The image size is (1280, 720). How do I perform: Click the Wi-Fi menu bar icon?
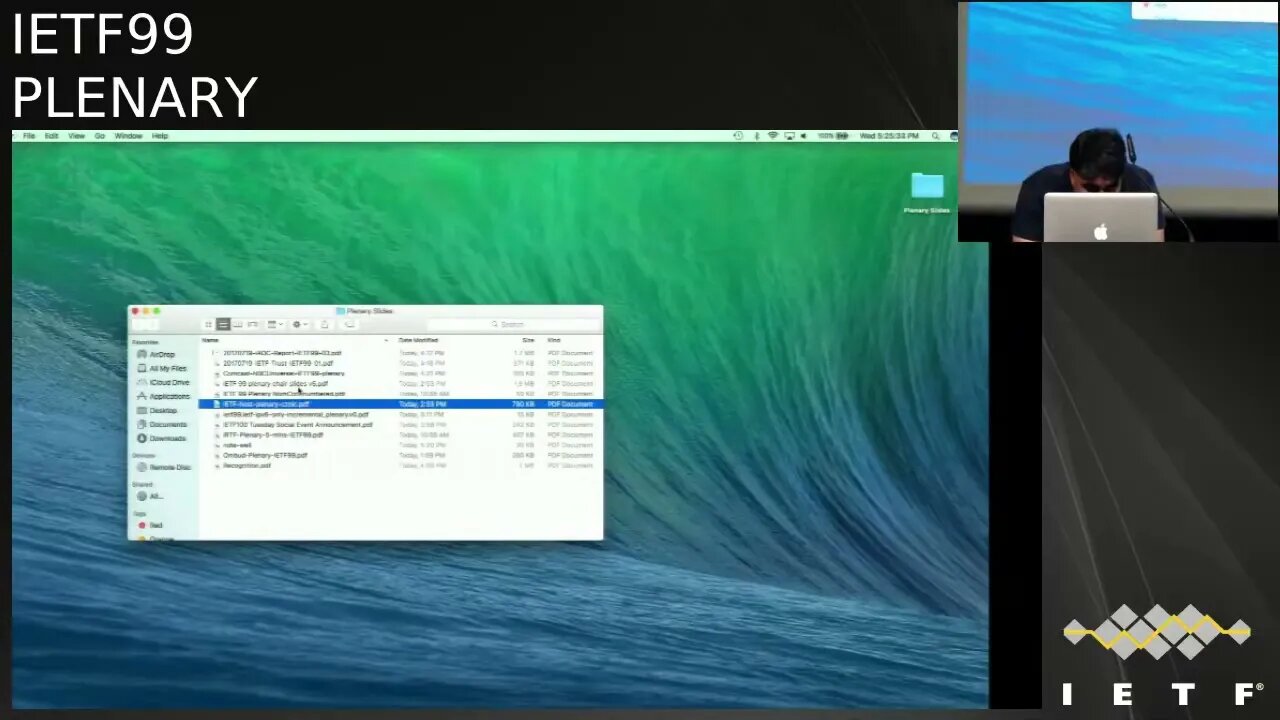772,136
